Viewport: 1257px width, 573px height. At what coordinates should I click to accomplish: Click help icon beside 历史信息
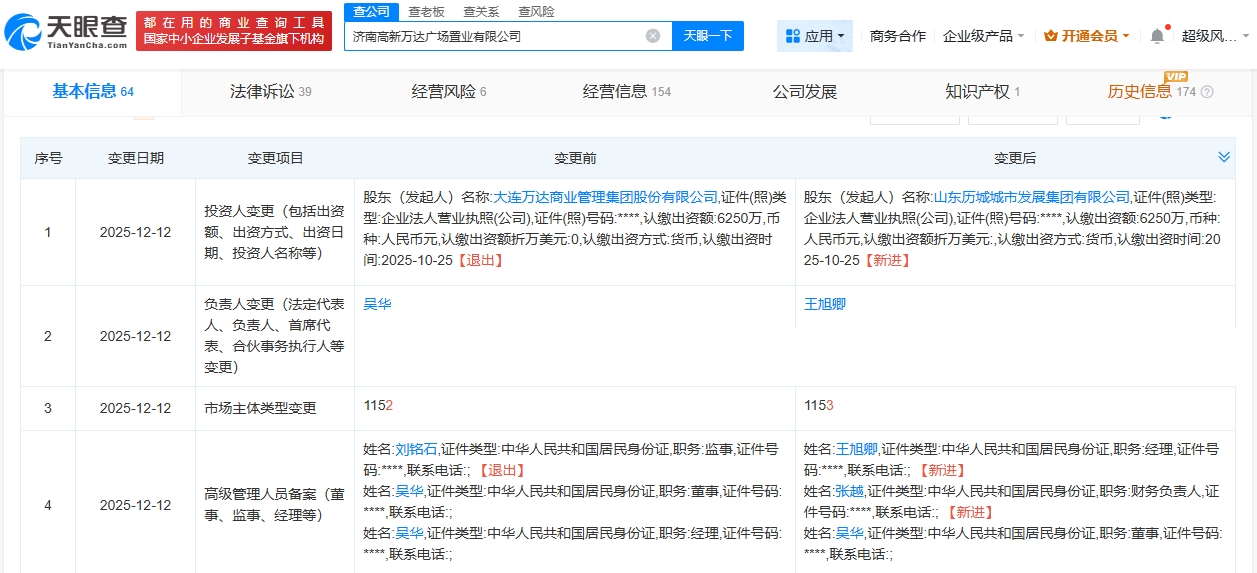point(1207,92)
